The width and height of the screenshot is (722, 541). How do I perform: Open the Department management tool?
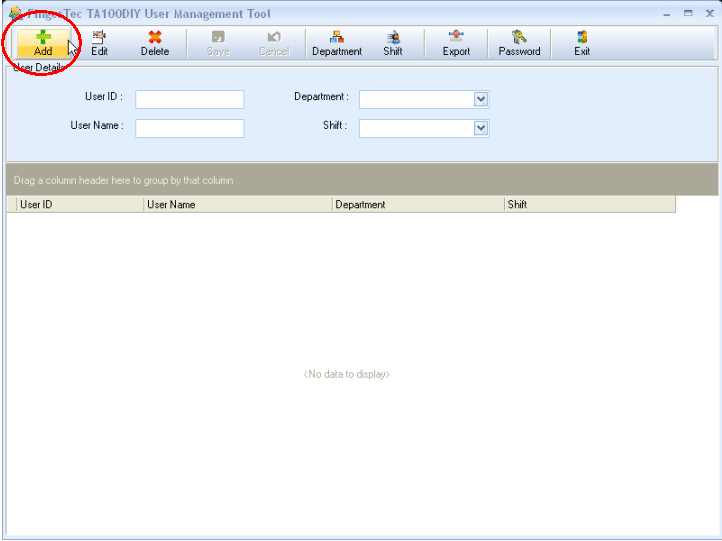tap(337, 43)
